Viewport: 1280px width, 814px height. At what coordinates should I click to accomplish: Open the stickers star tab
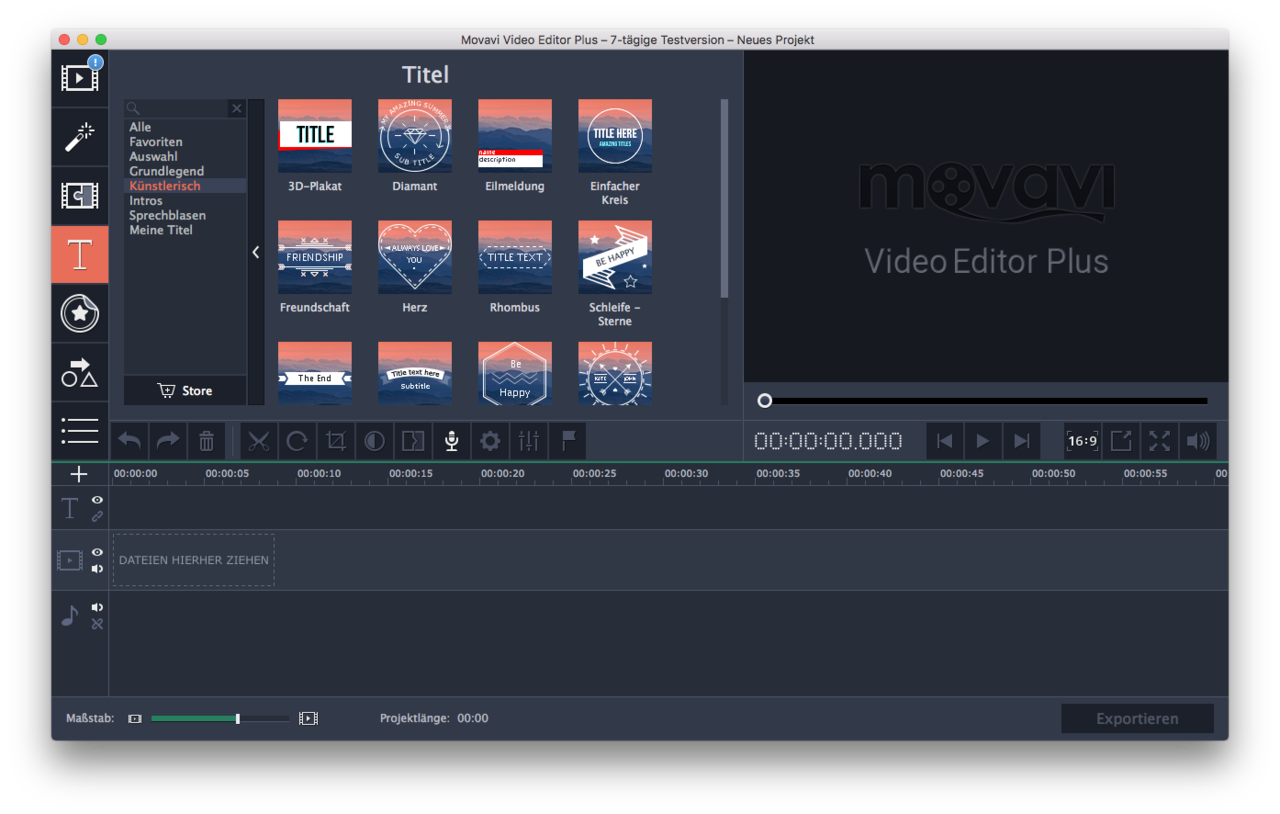(x=80, y=314)
